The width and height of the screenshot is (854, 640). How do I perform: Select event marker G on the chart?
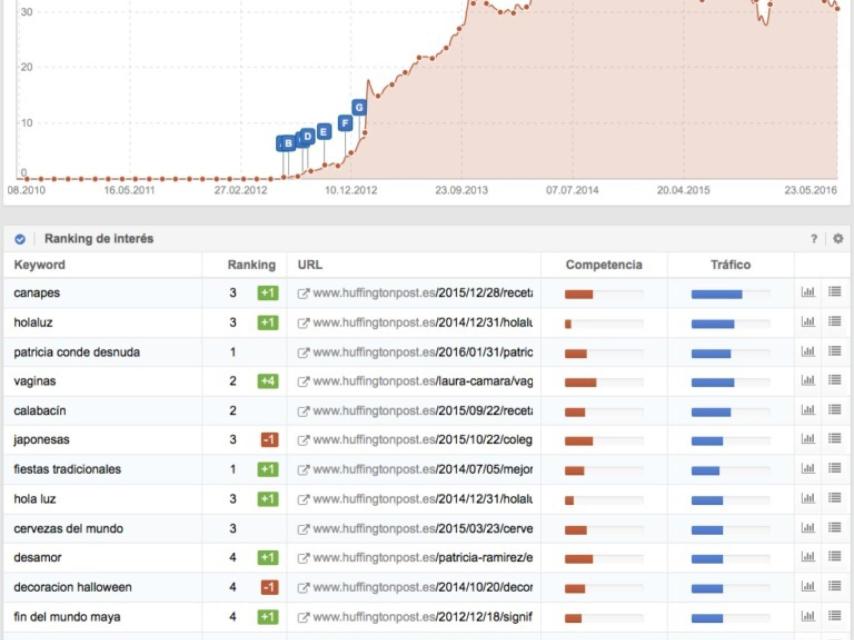pos(359,107)
